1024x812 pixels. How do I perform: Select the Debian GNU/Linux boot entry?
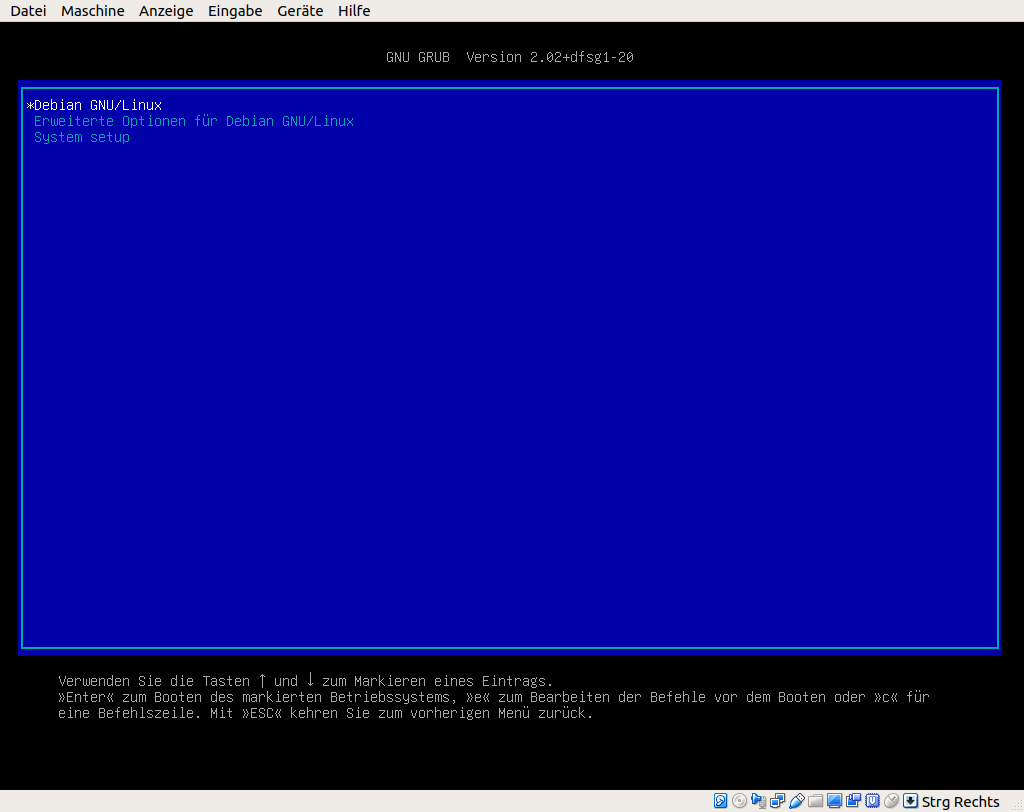tap(97, 104)
